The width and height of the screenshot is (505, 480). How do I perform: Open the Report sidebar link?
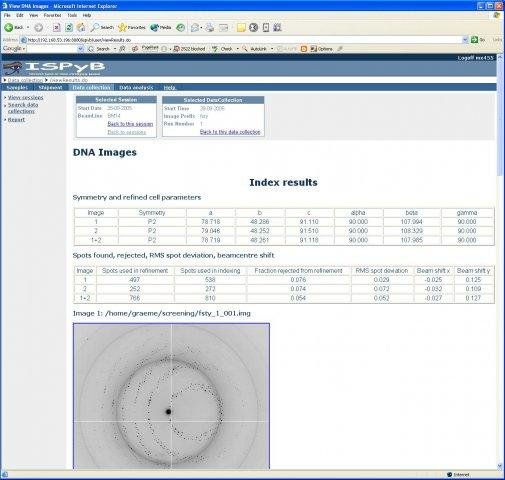coord(16,120)
